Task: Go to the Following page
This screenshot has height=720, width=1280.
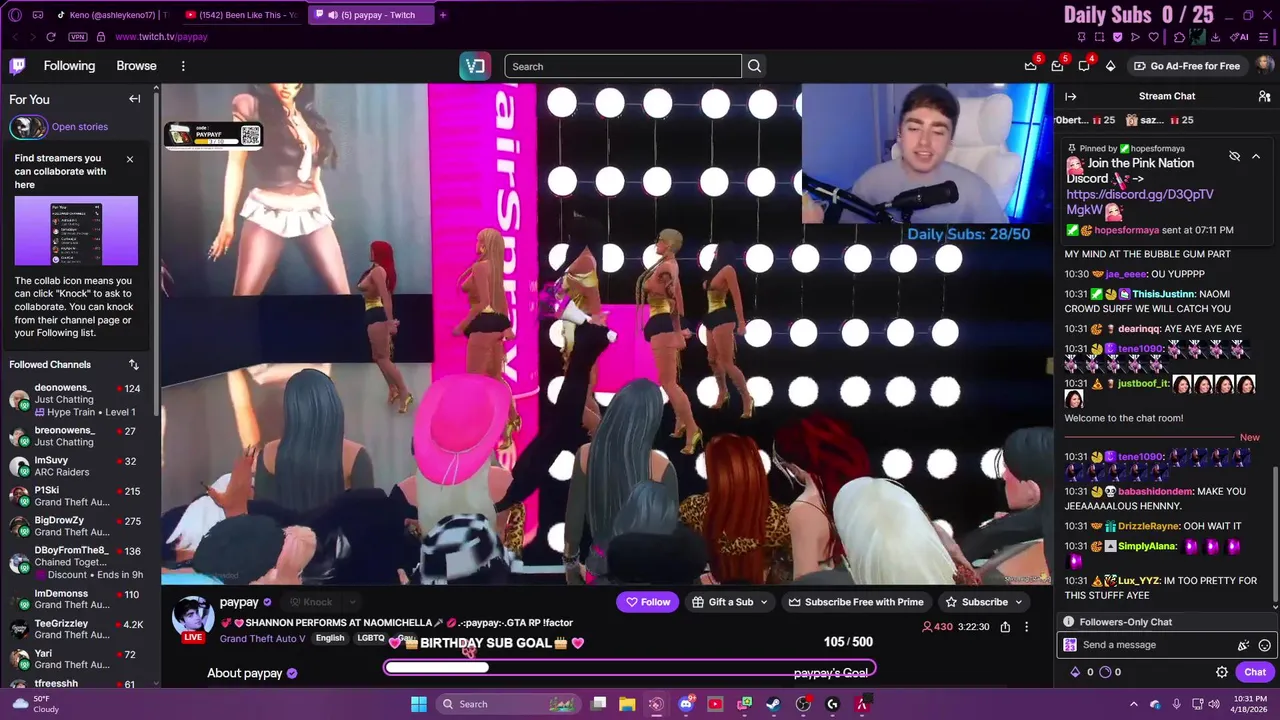Action: (x=69, y=66)
